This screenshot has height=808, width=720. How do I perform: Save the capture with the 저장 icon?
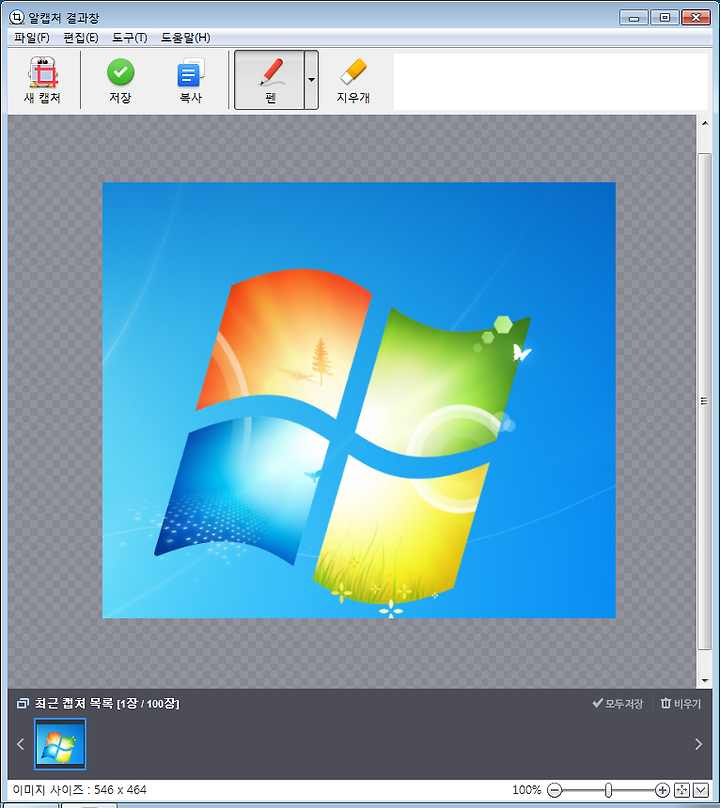121,80
